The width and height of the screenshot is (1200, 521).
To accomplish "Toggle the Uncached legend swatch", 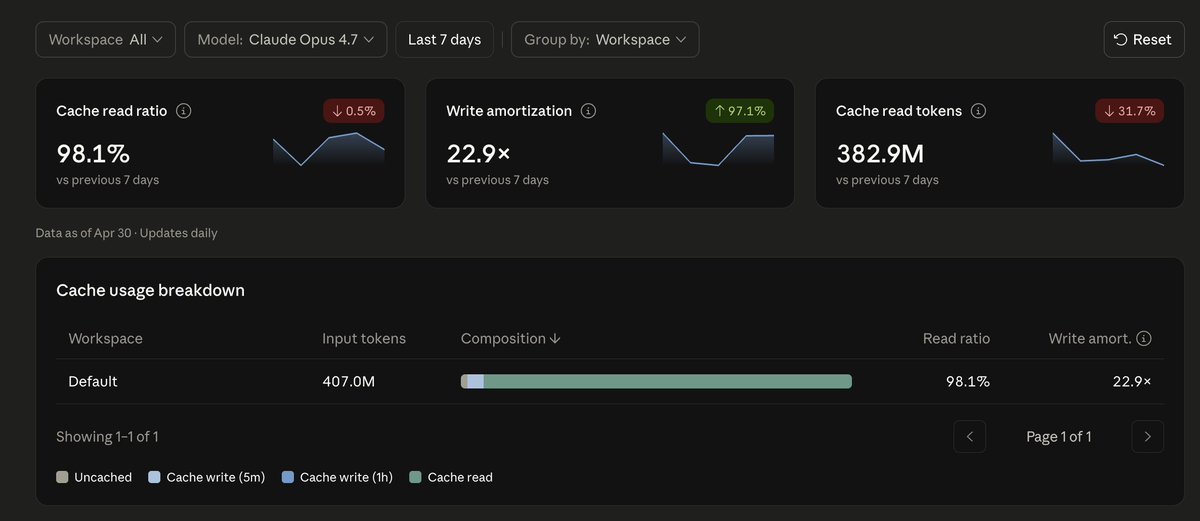I will pyautogui.click(x=62, y=477).
